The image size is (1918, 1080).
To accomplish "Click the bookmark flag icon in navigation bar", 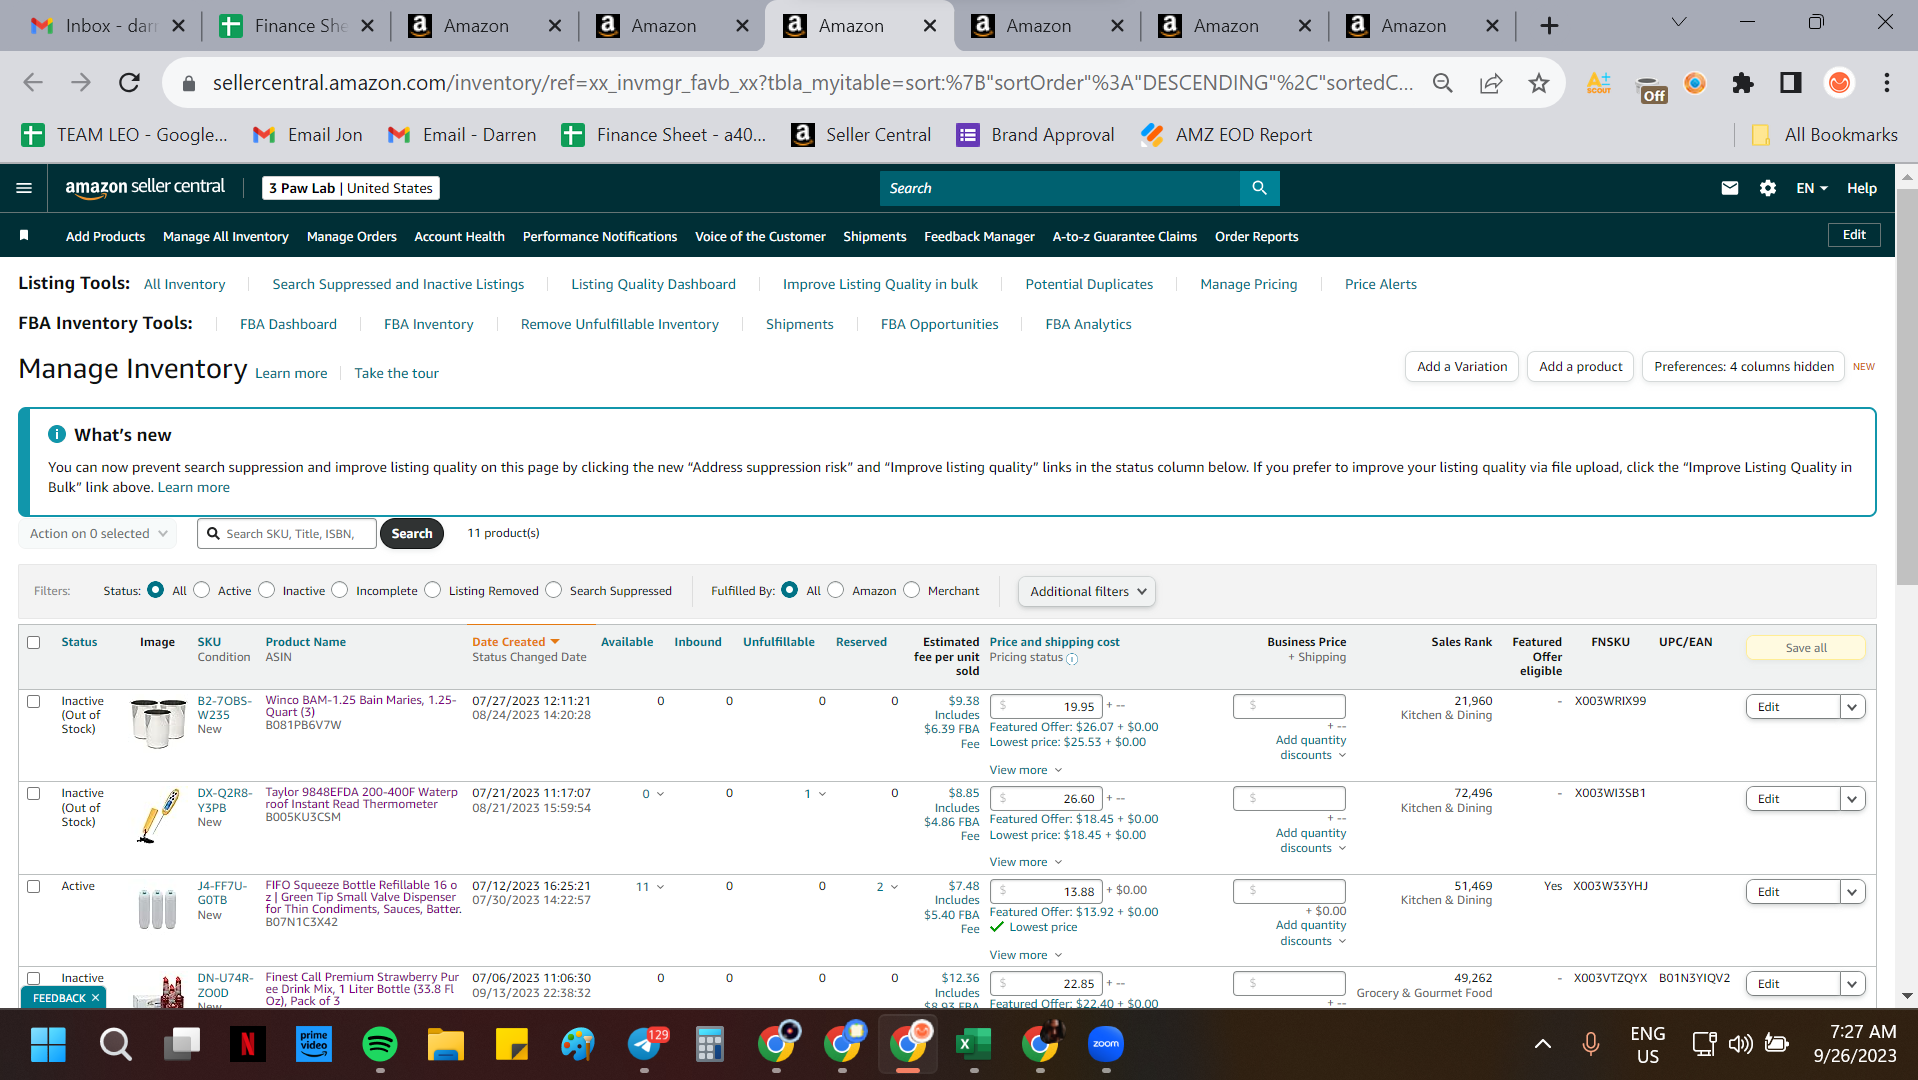I will pos(24,236).
